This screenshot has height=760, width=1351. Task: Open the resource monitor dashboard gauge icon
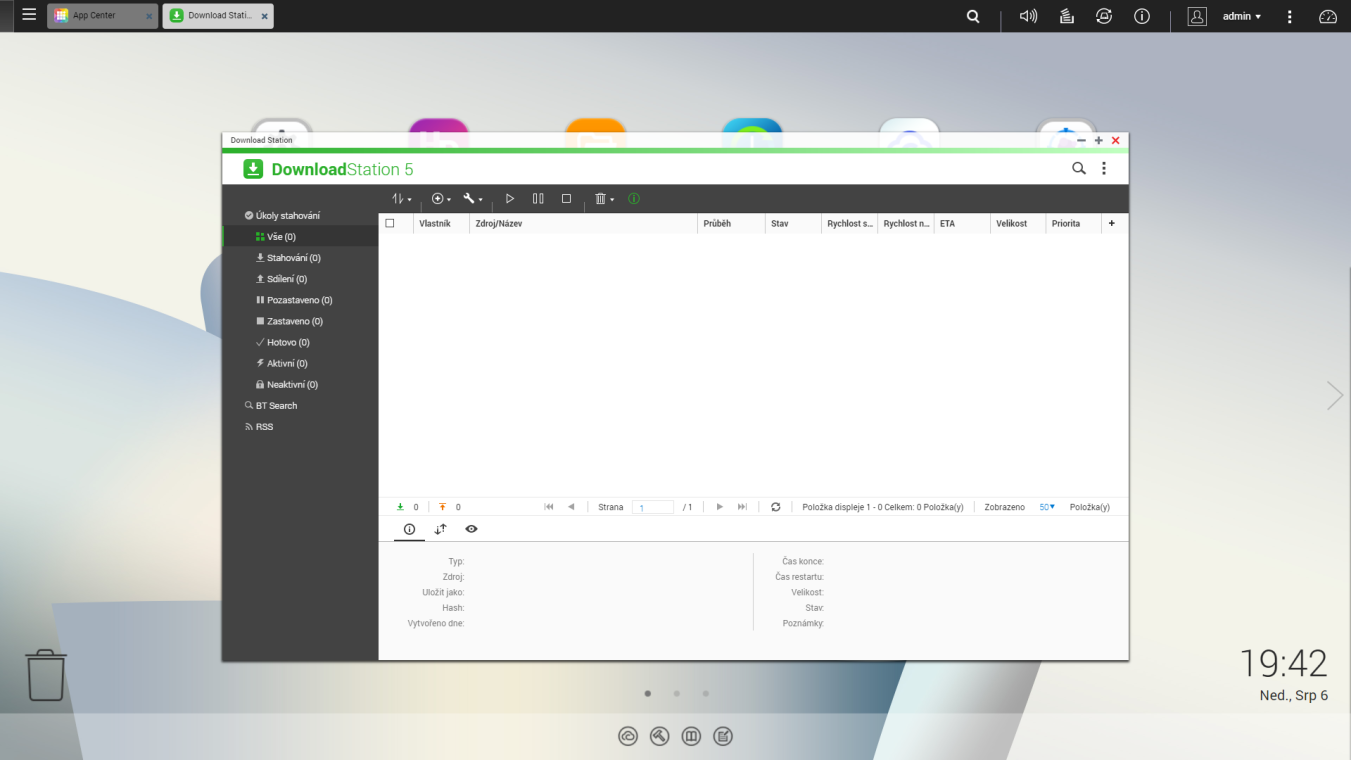click(1328, 16)
